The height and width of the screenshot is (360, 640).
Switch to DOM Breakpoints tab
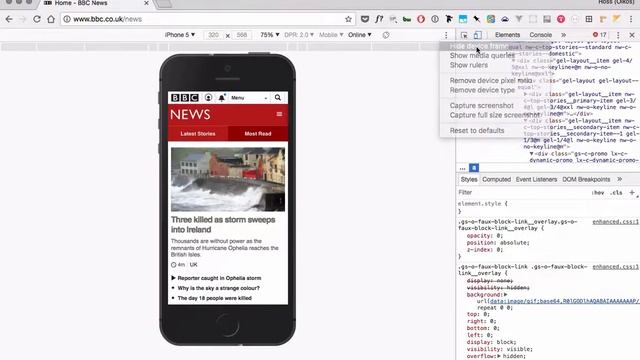(x=586, y=180)
